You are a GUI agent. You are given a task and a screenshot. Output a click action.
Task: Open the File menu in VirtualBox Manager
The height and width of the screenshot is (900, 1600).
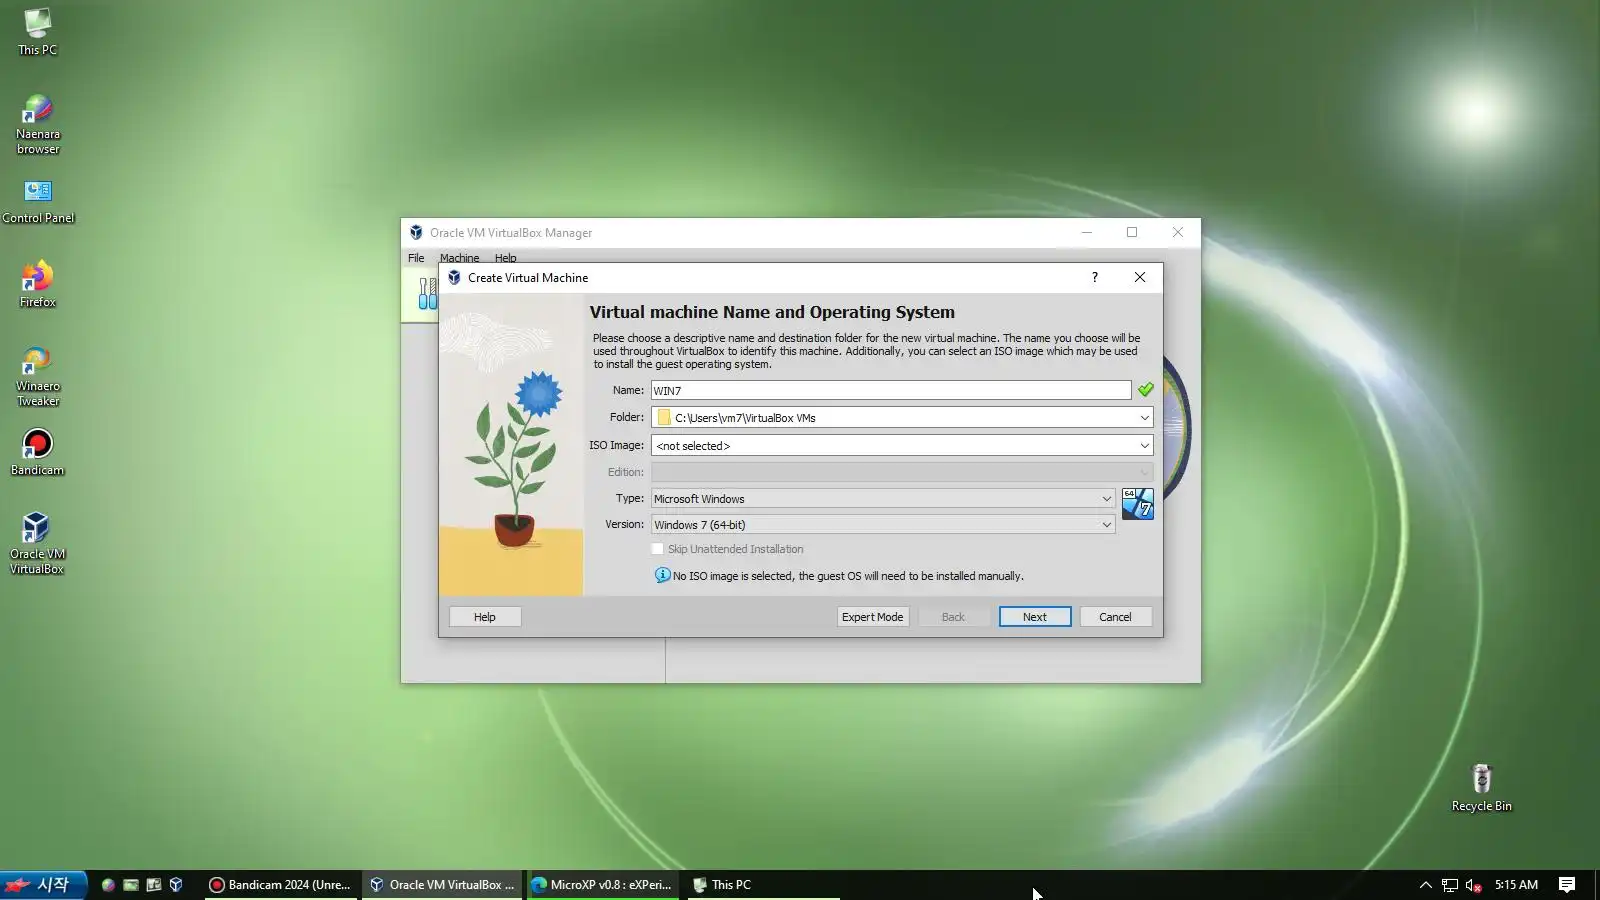pos(416,258)
